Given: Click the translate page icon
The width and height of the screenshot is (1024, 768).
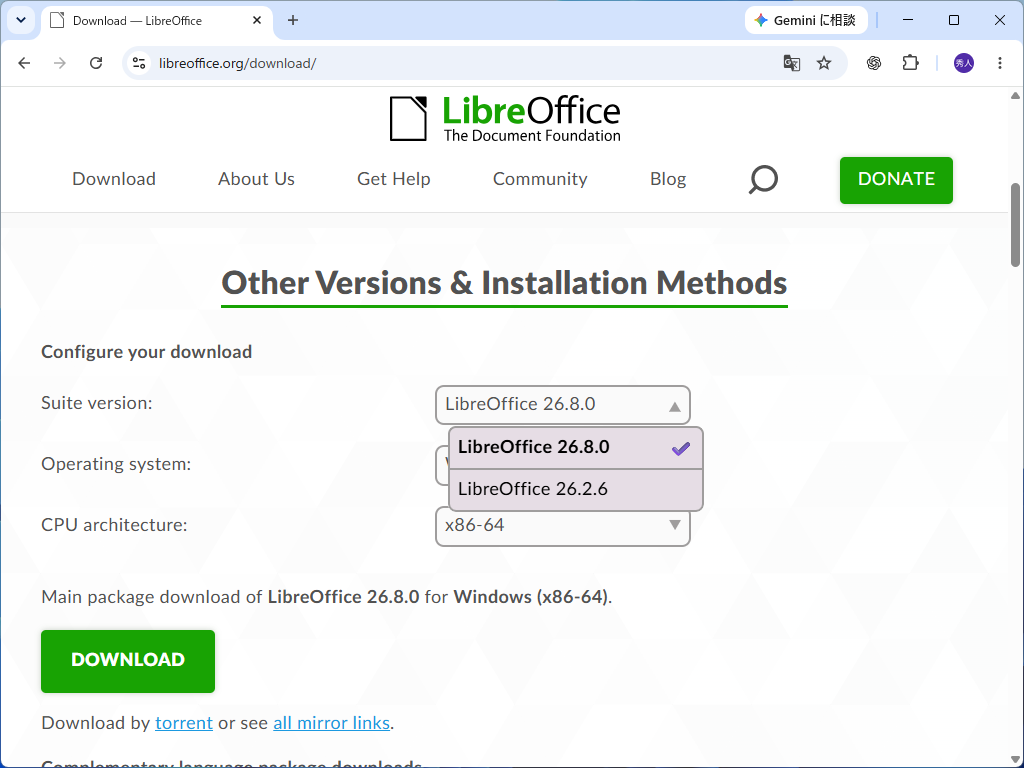Looking at the screenshot, I should (792, 63).
